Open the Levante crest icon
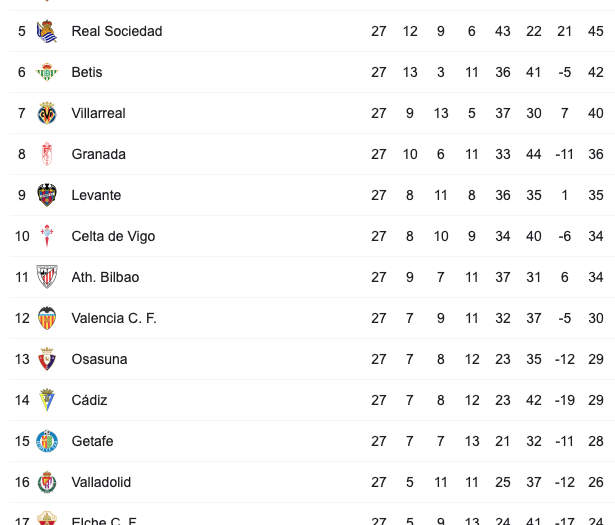615x525 pixels. (47, 195)
